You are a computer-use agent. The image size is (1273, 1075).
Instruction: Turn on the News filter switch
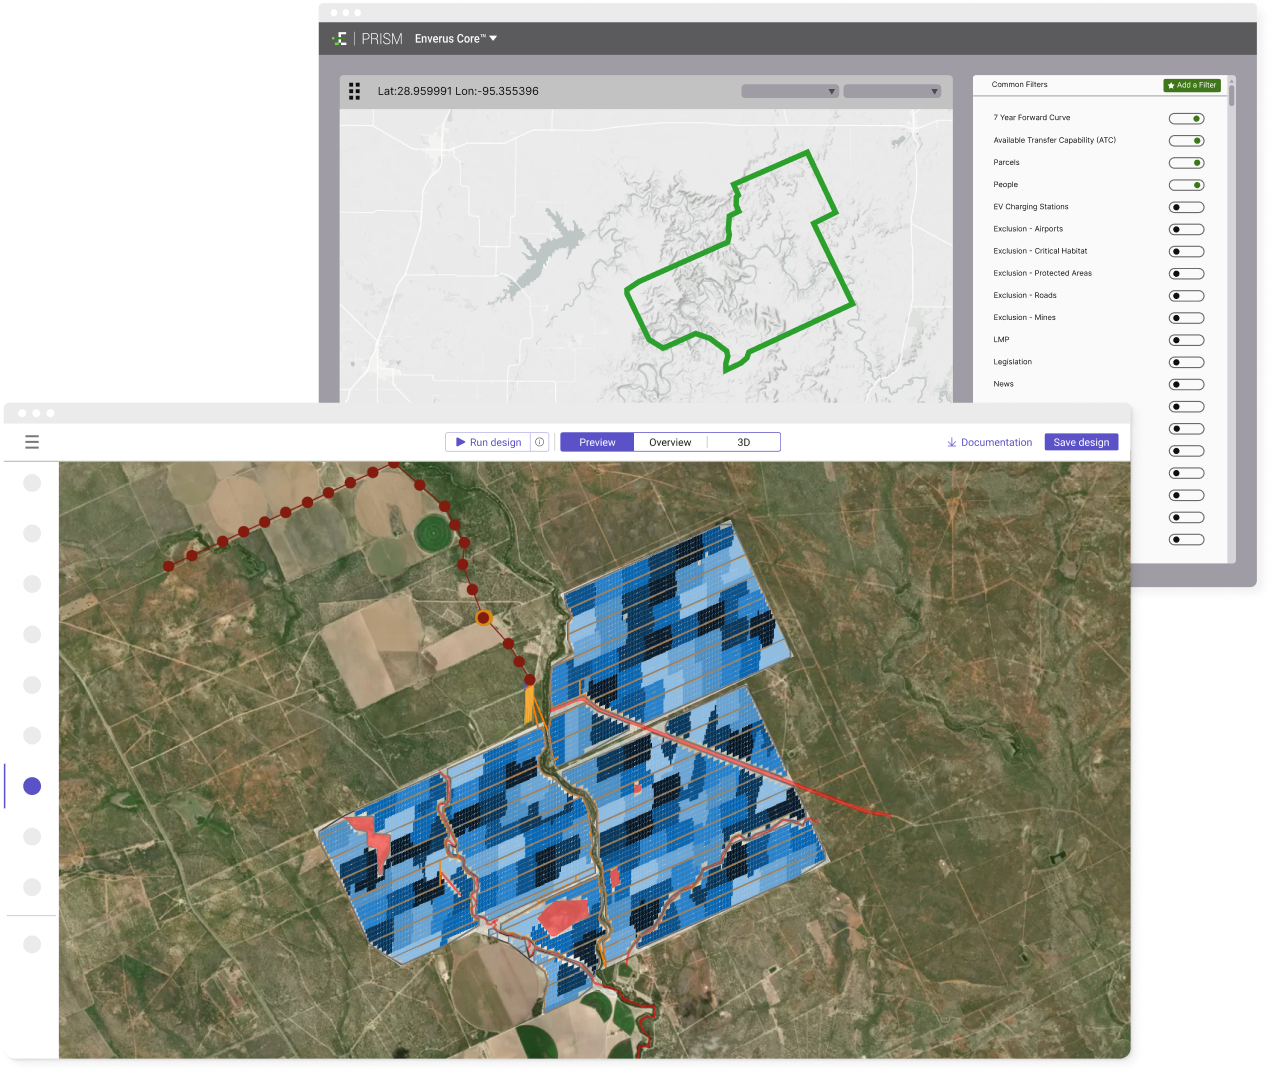1186,384
